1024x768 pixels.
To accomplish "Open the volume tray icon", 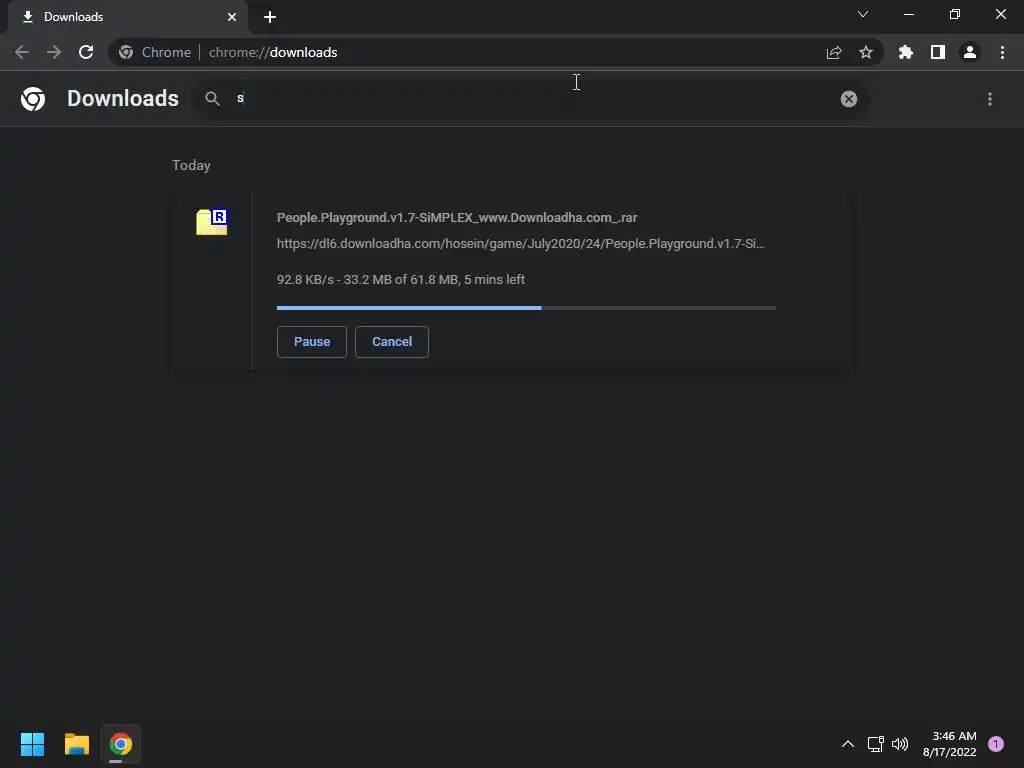I will tap(900, 744).
